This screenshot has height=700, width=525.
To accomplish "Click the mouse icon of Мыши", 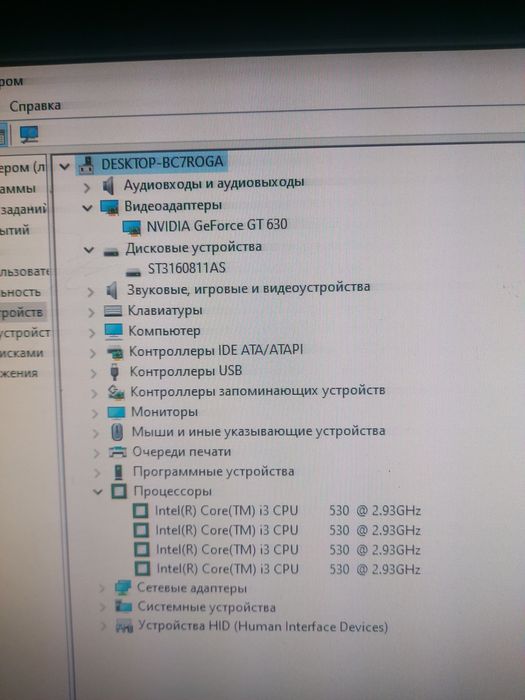I will coord(117,432).
